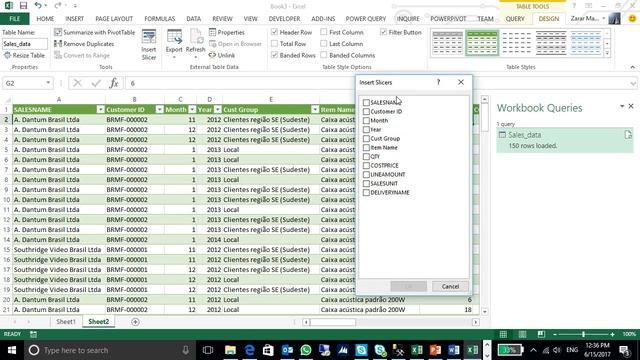
Task: Open Cust Group column filter dropdown
Action: point(315,110)
